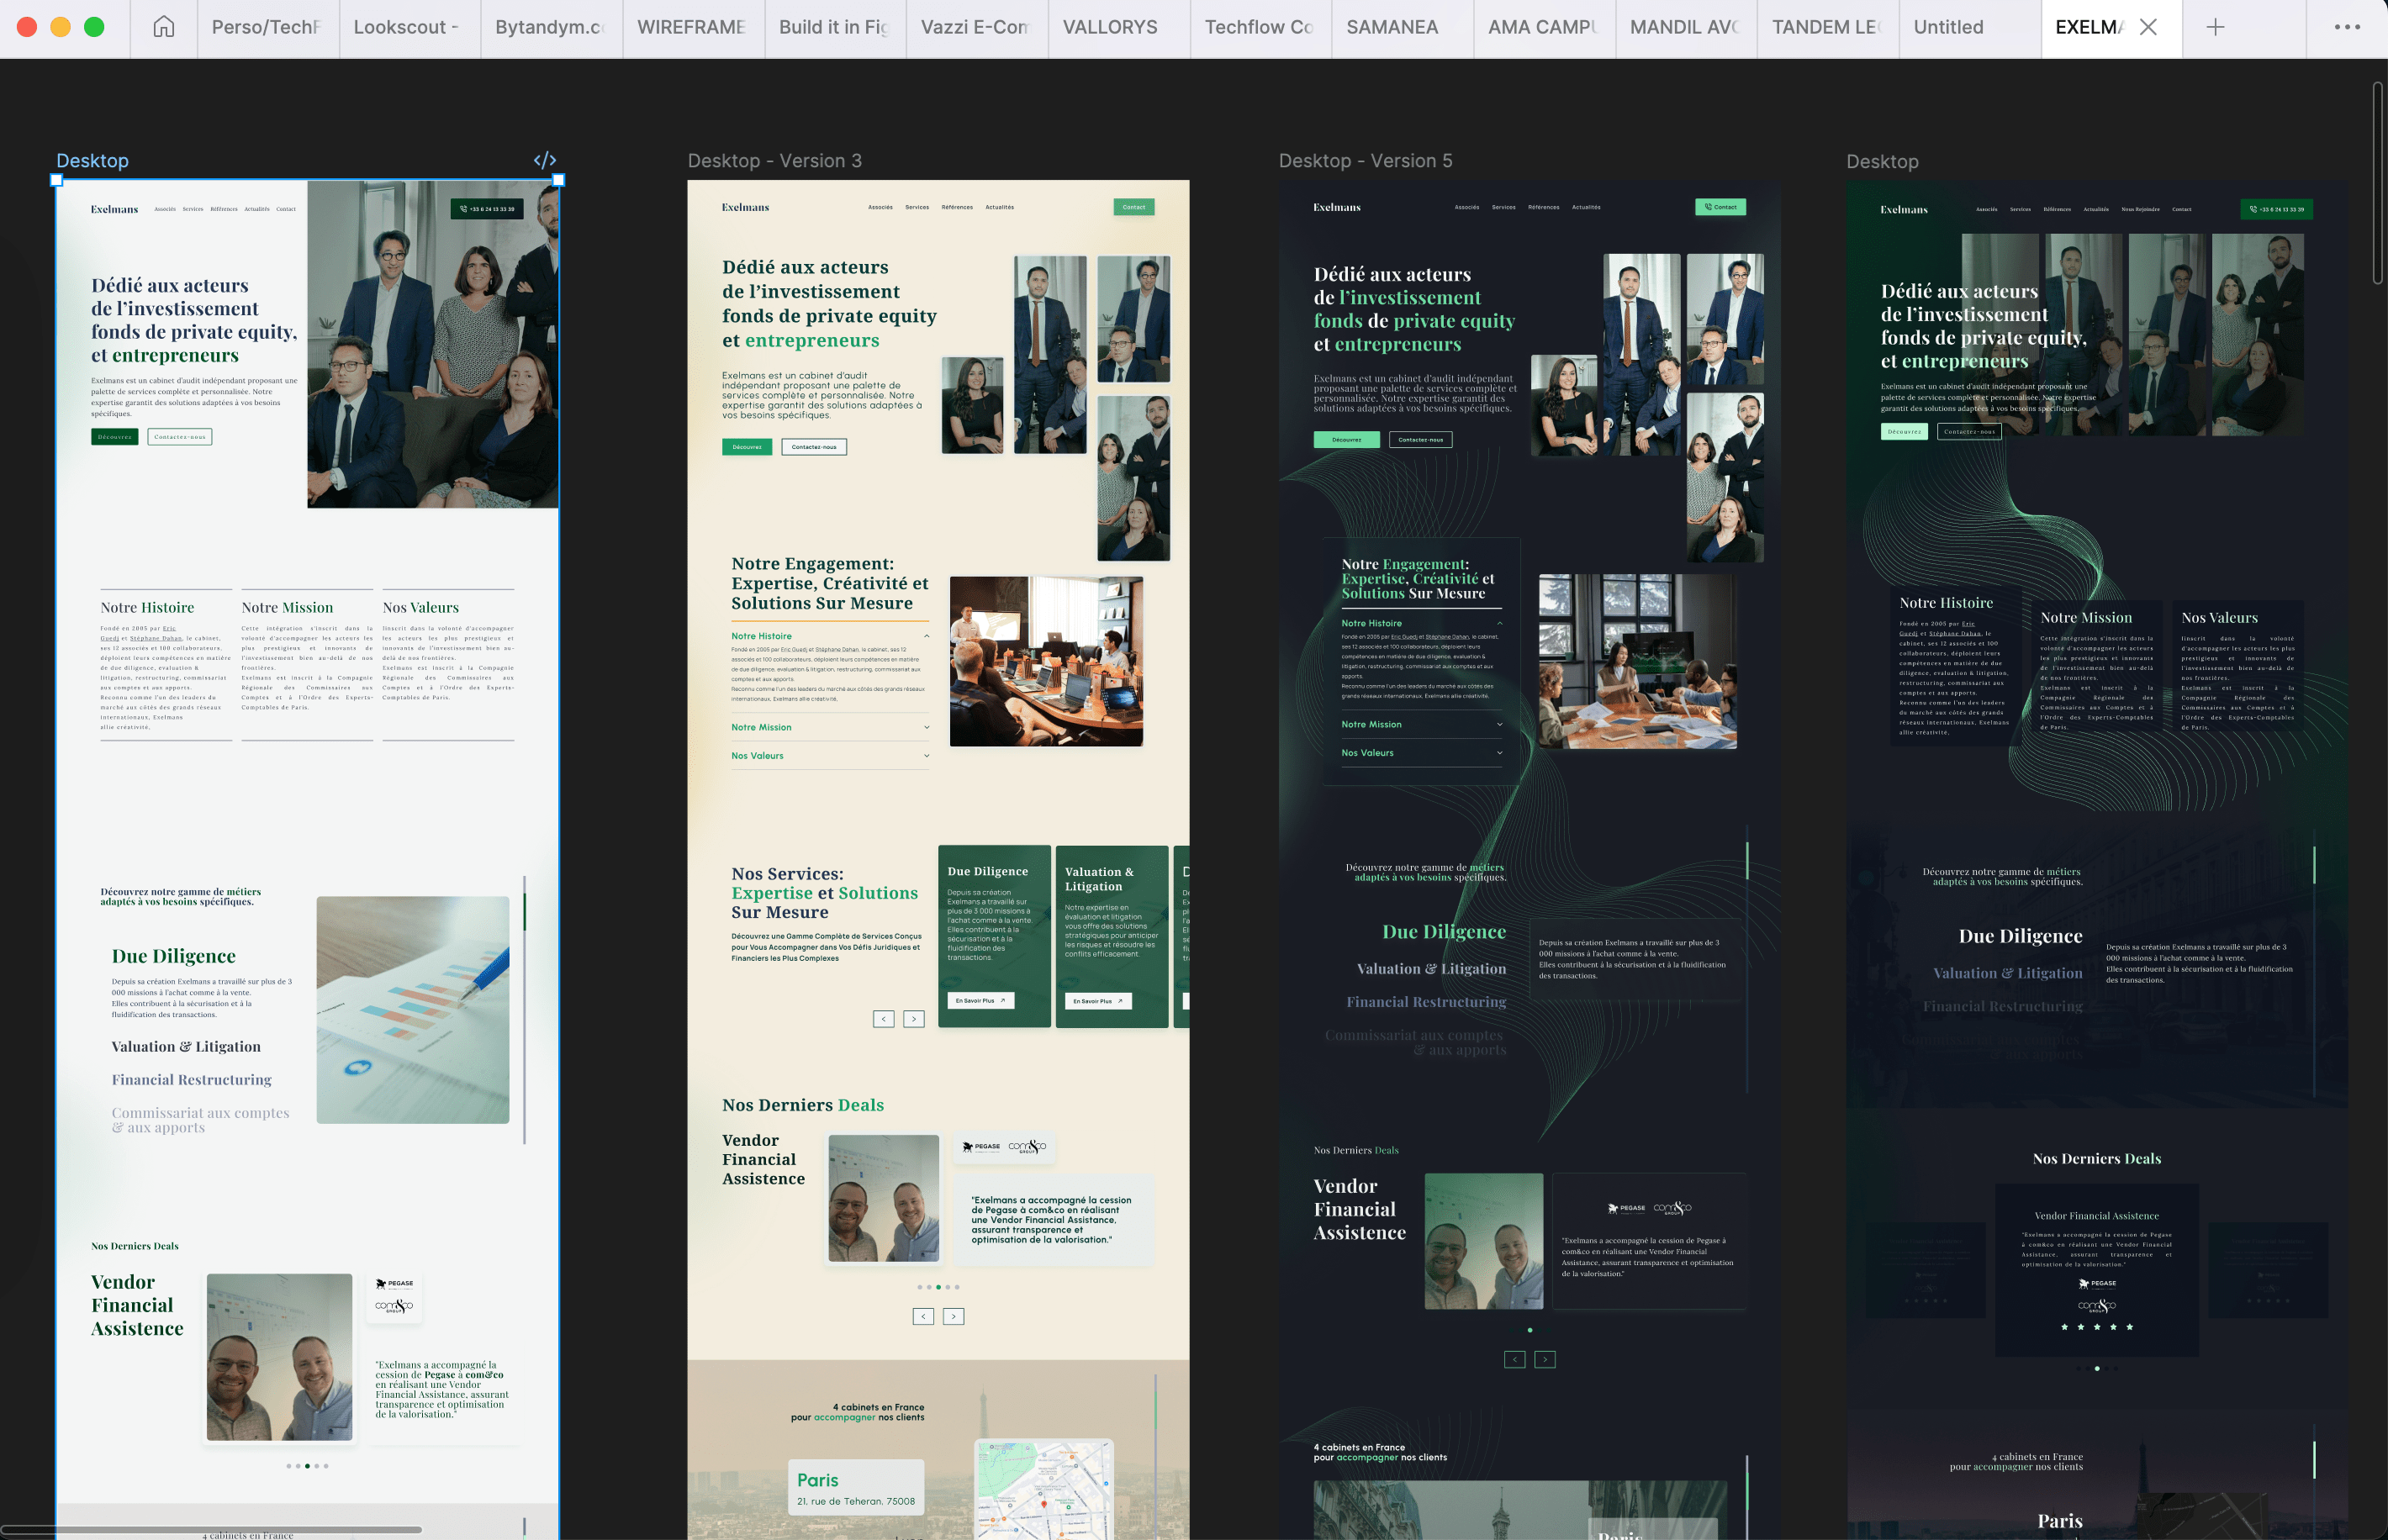Open the three-dots overflow menu
This screenshot has width=2388, height=1540.
[x=2347, y=27]
